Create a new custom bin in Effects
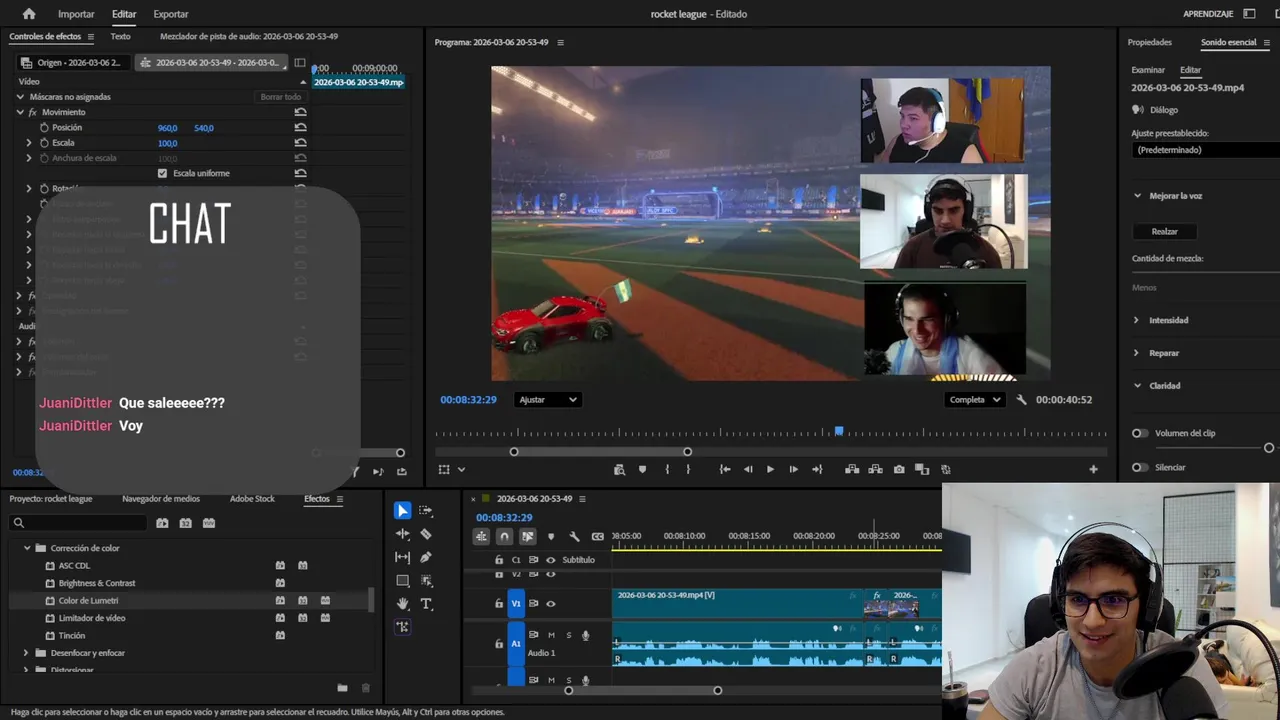This screenshot has height=720, width=1280. (x=342, y=688)
